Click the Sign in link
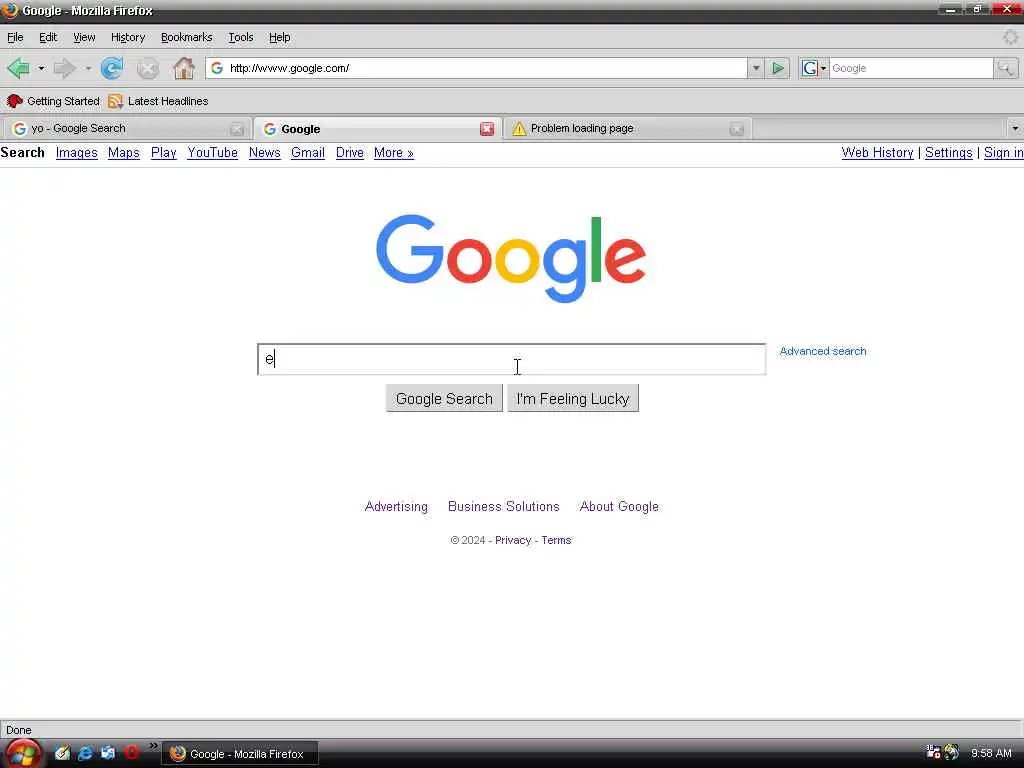1024x768 pixels. click(1004, 153)
